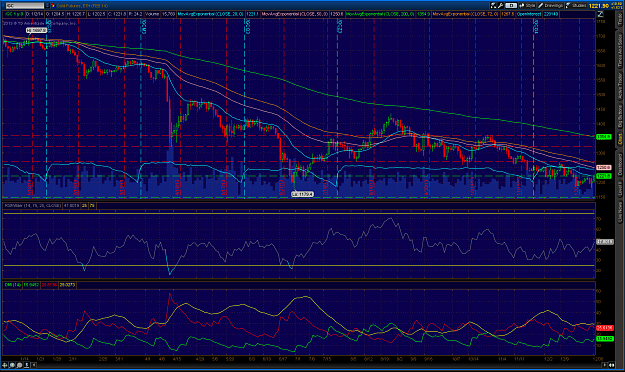Click the third bottom-left chart tool icon

[19, 365]
